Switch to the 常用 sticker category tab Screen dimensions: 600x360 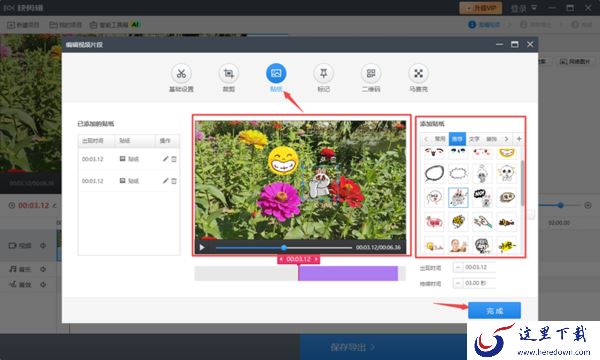point(440,139)
